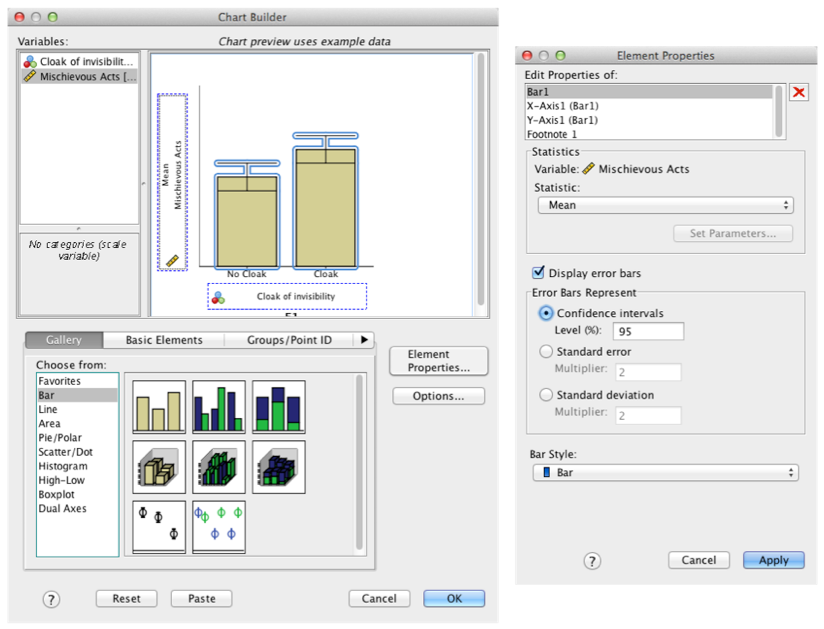Open the Statistic dropdown showing Mean
824x629 pixels.
coord(665,205)
